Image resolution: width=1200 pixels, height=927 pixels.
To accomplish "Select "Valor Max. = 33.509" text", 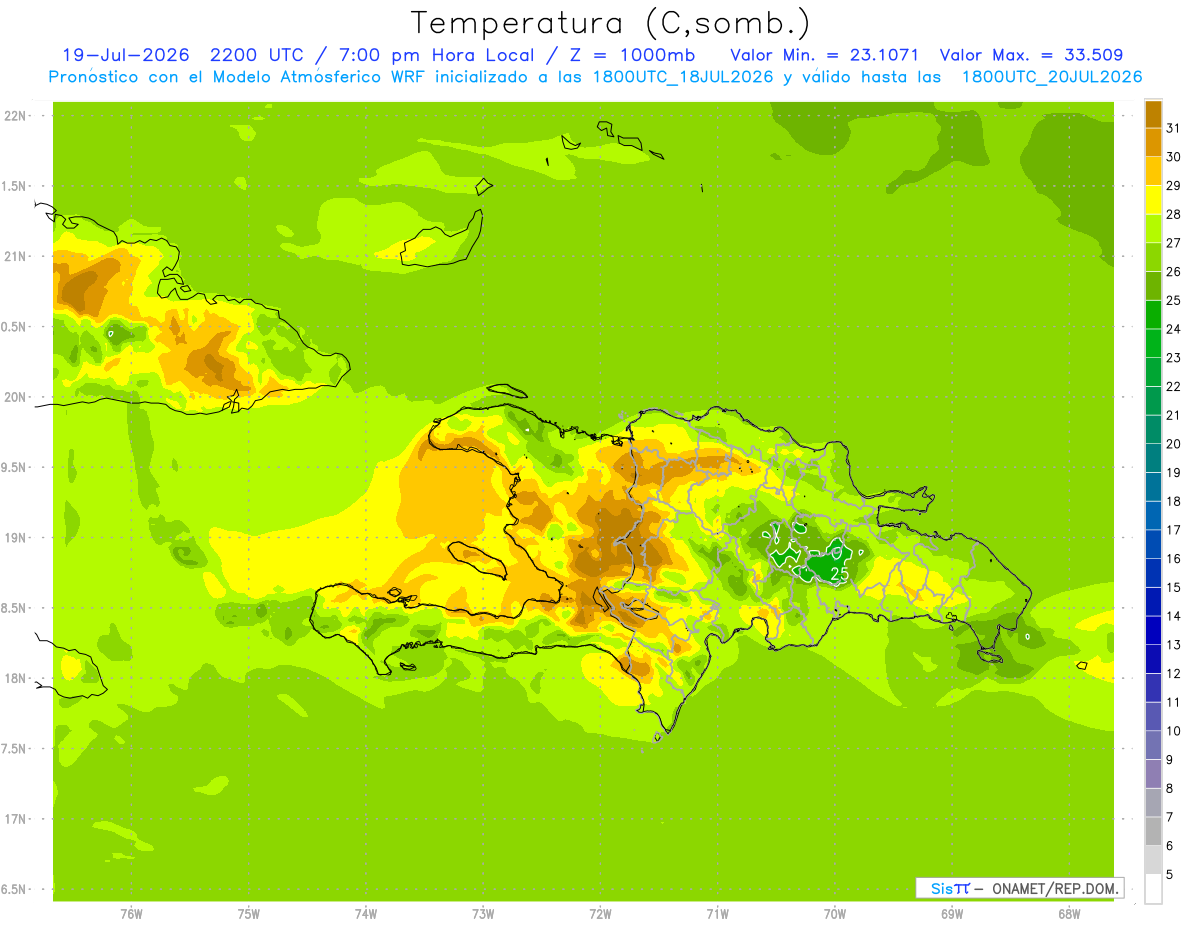I will click(1031, 55).
